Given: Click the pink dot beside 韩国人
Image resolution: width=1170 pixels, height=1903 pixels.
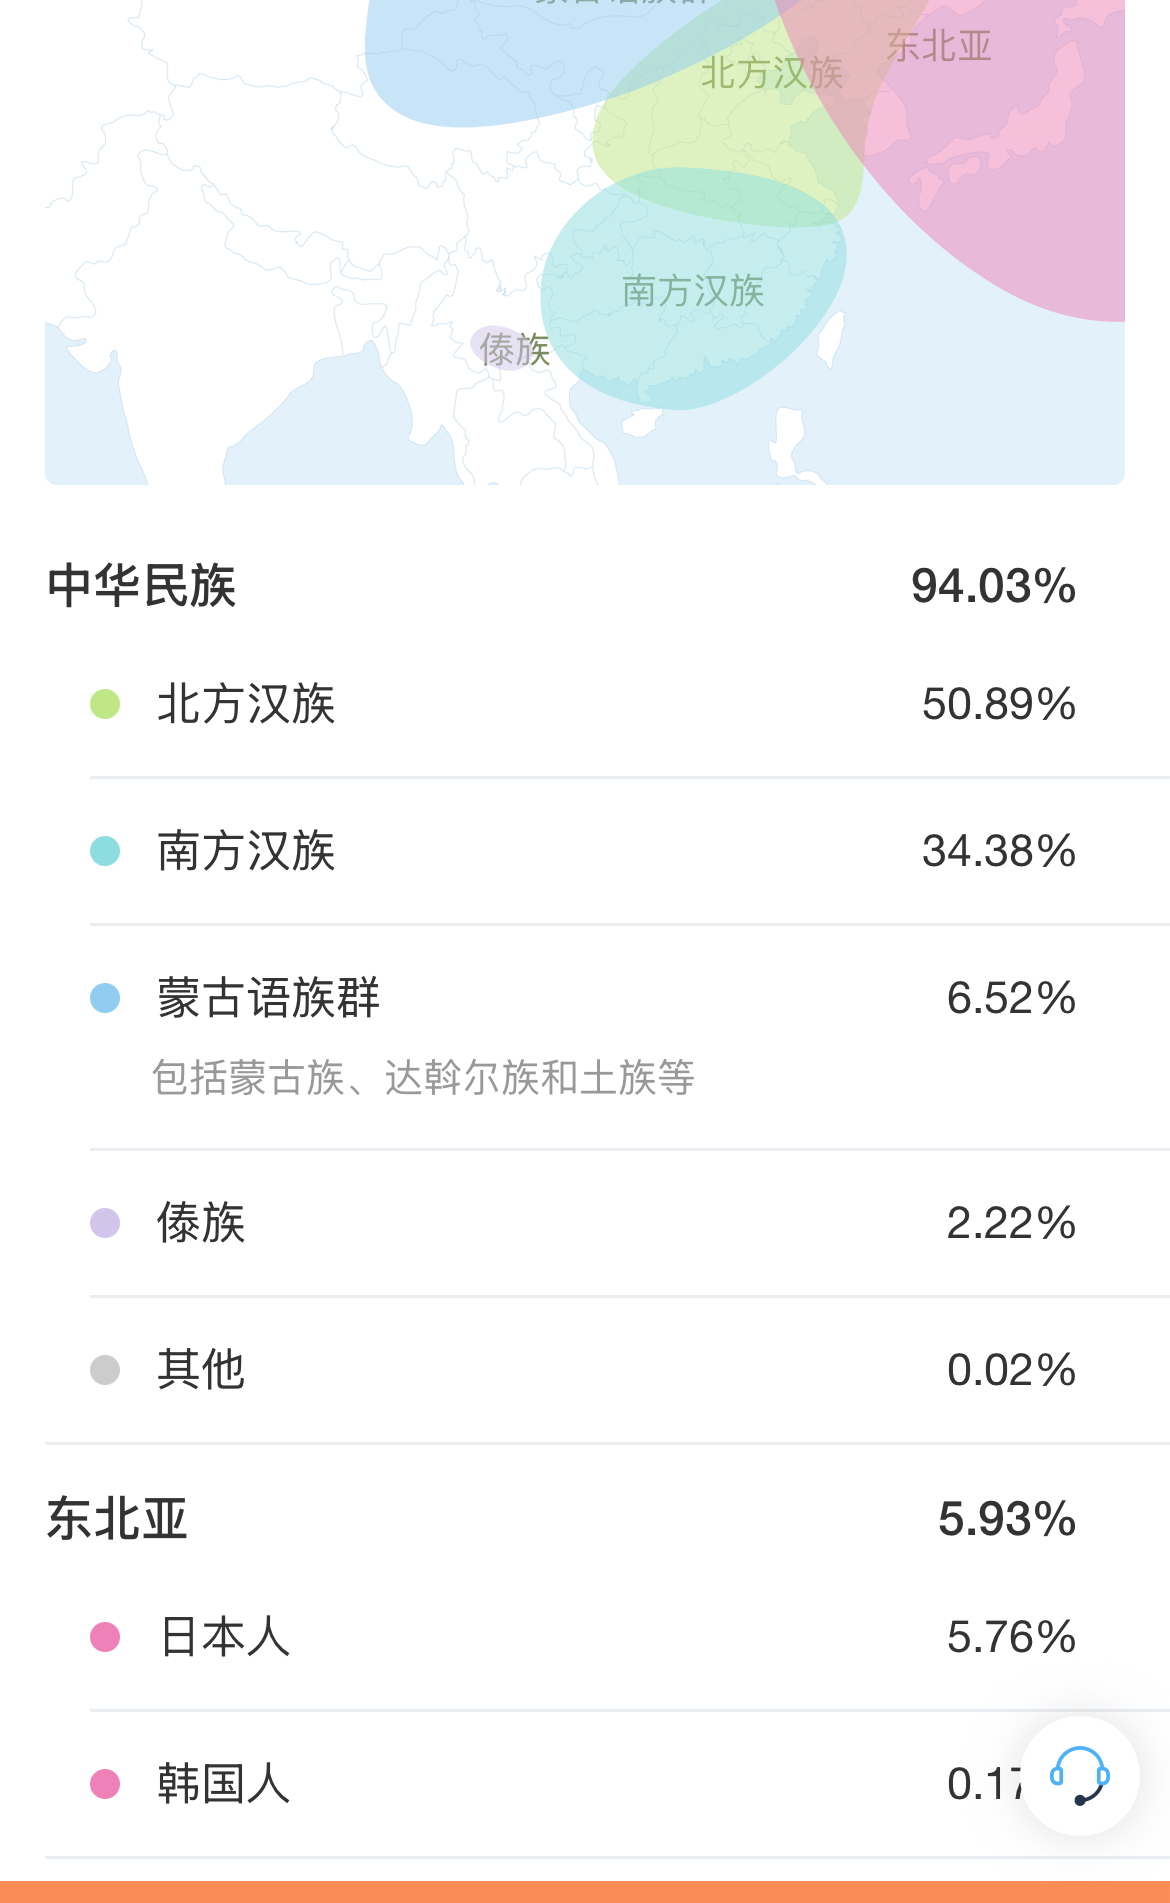Looking at the screenshot, I should coord(105,1784).
